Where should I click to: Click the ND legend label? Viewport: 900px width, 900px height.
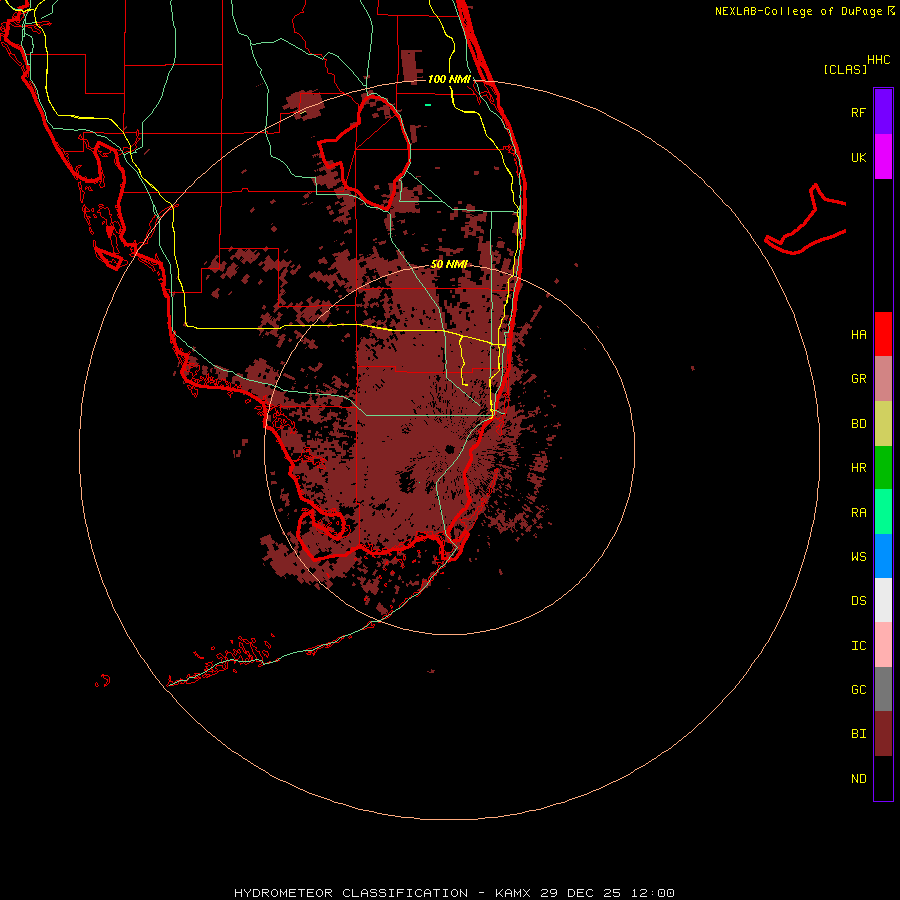[858, 779]
